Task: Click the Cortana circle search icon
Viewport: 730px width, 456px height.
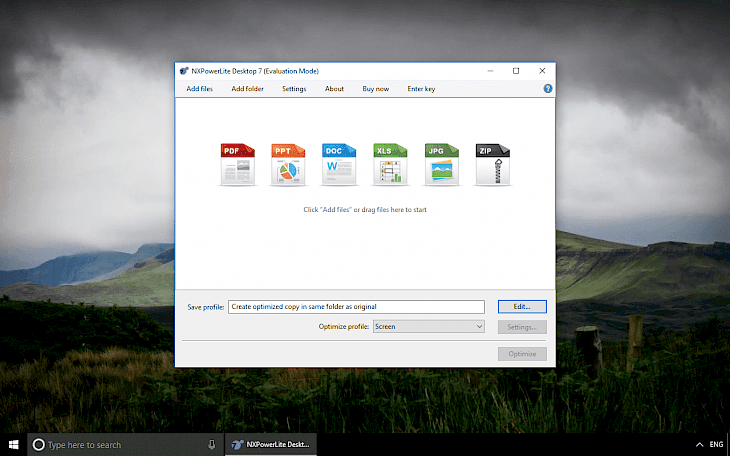Action: point(39,445)
